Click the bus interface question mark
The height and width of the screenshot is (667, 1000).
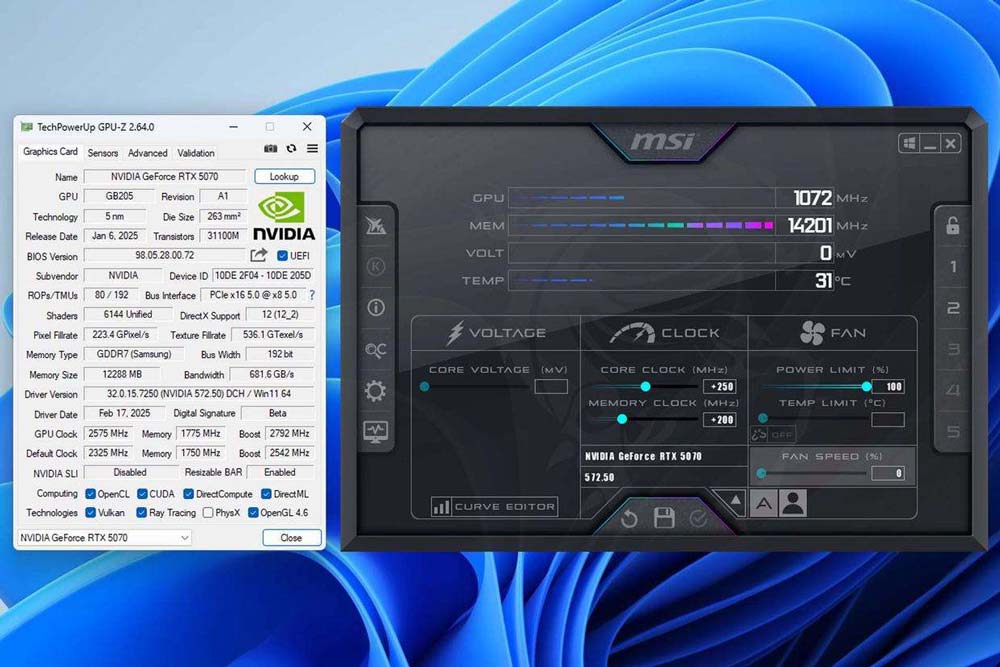pyautogui.click(x=312, y=295)
